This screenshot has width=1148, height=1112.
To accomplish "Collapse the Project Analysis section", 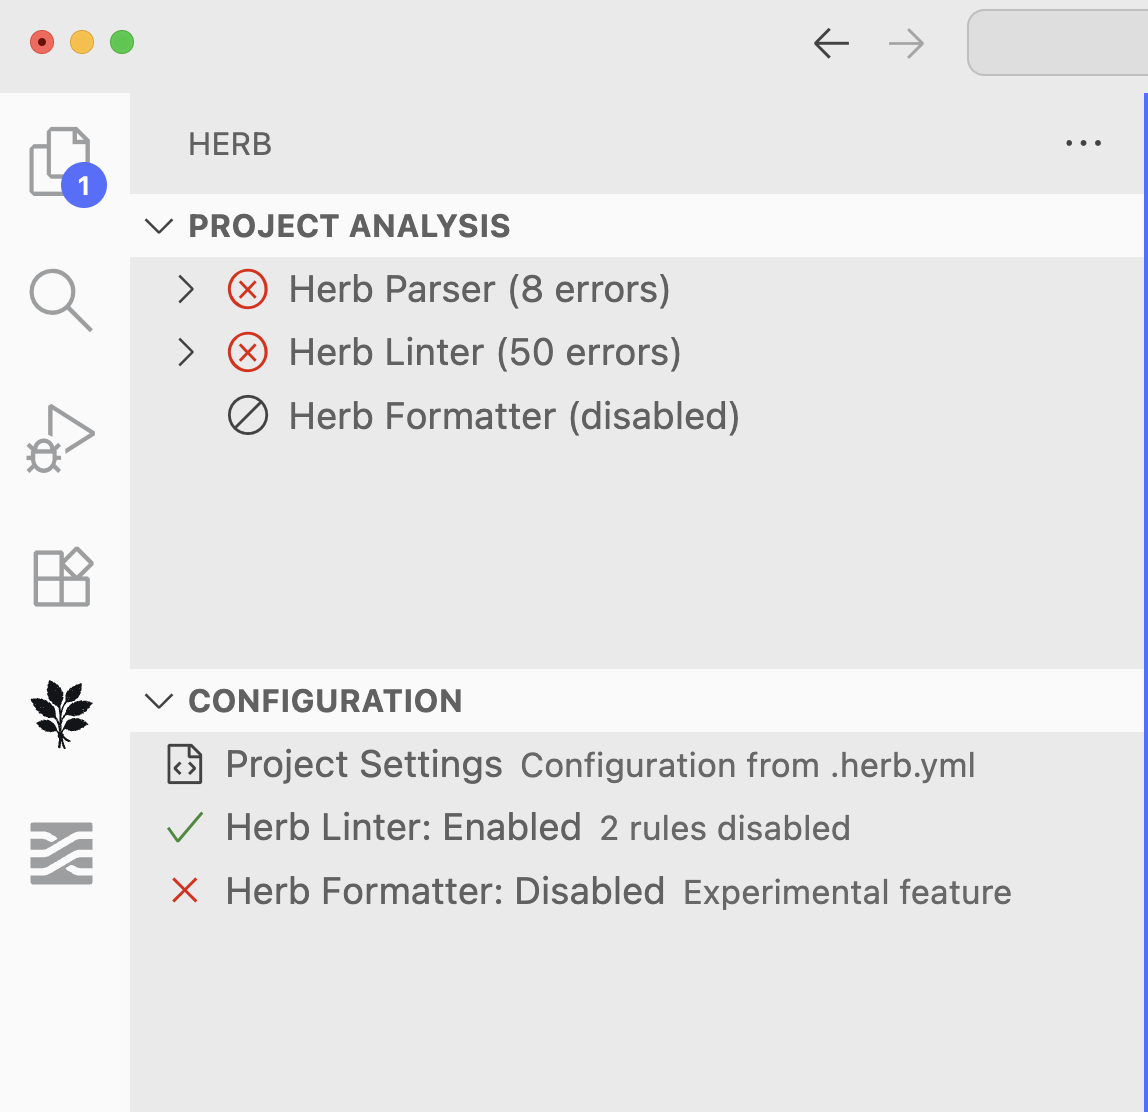I will (x=158, y=226).
